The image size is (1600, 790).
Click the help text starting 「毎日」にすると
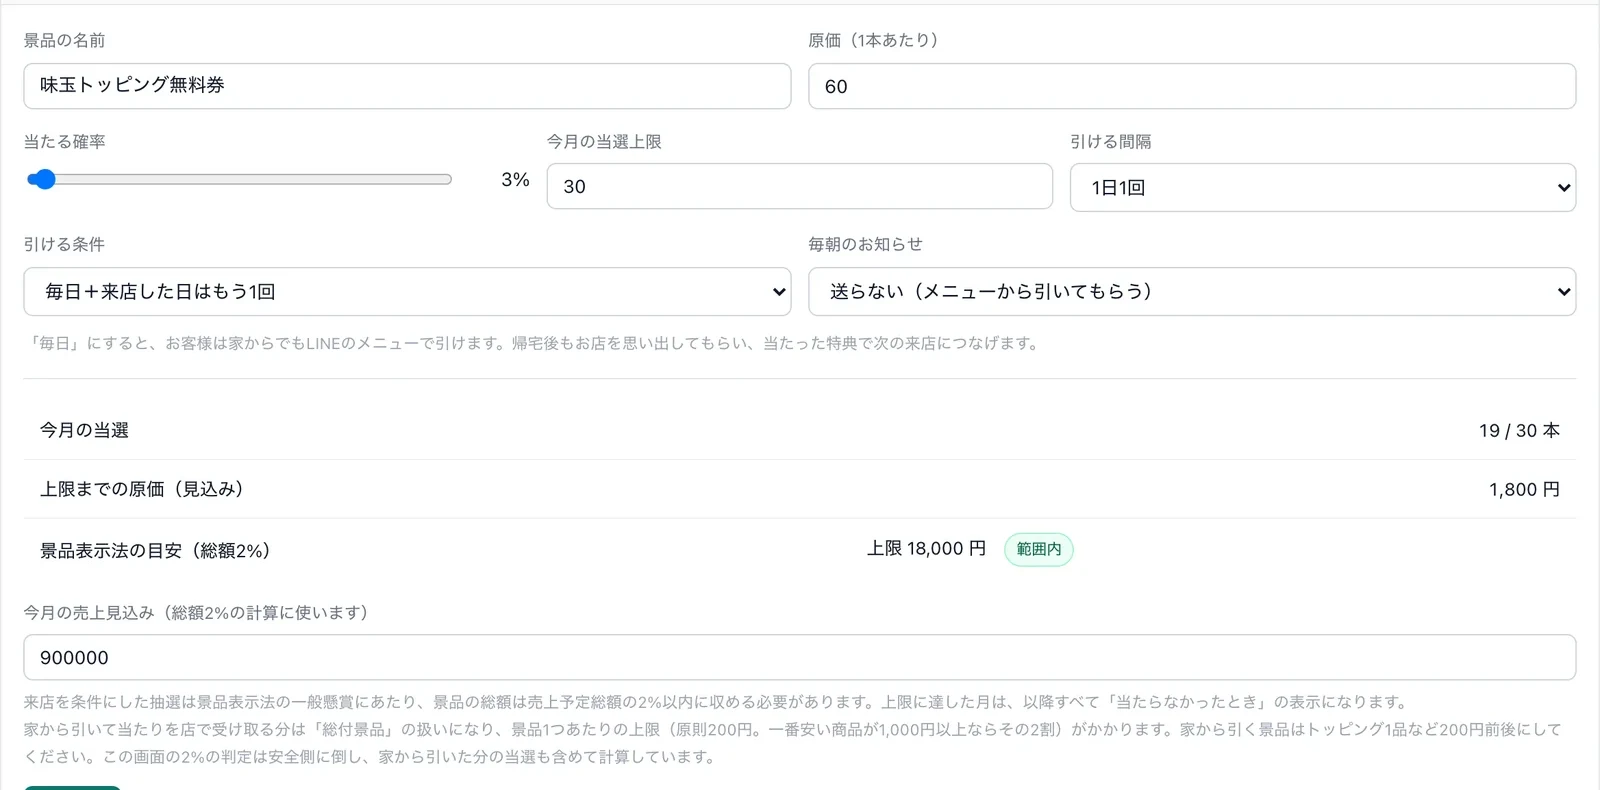534,343
